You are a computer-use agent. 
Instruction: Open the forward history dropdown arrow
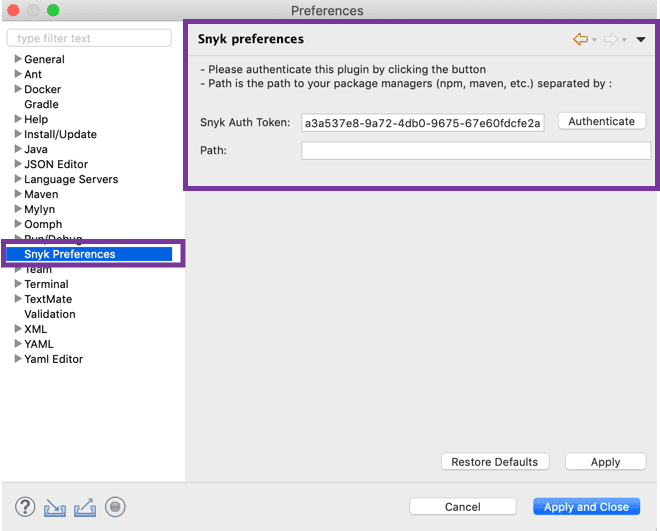click(x=624, y=40)
